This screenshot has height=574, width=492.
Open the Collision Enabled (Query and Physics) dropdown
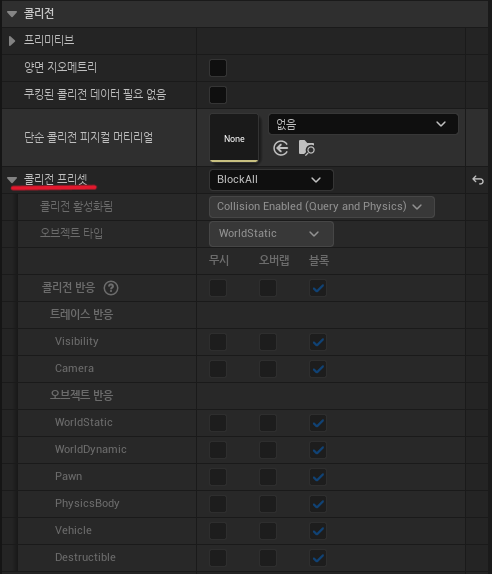322,207
